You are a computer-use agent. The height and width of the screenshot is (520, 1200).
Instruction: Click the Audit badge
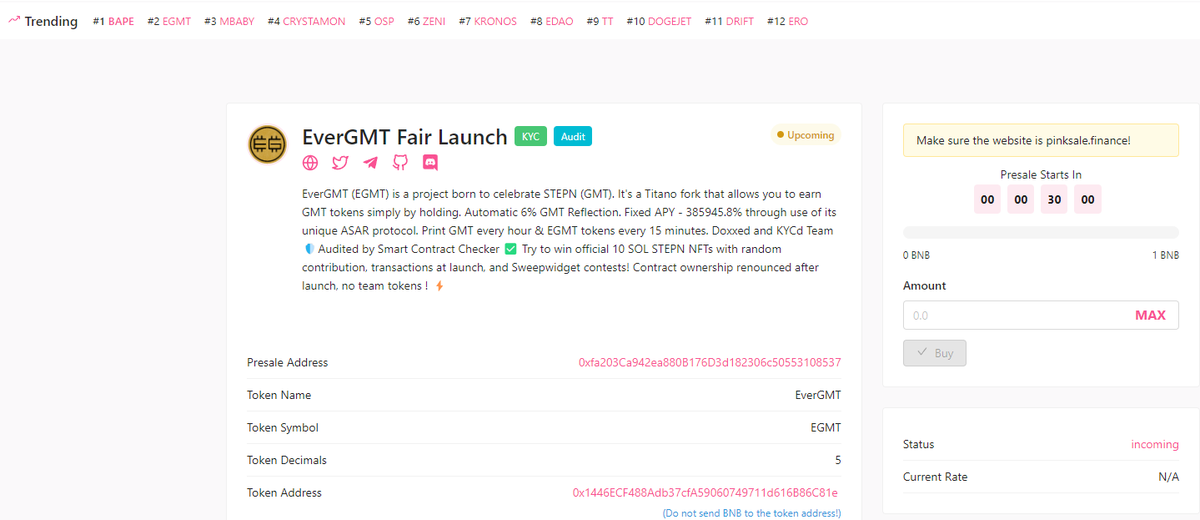(573, 136)
